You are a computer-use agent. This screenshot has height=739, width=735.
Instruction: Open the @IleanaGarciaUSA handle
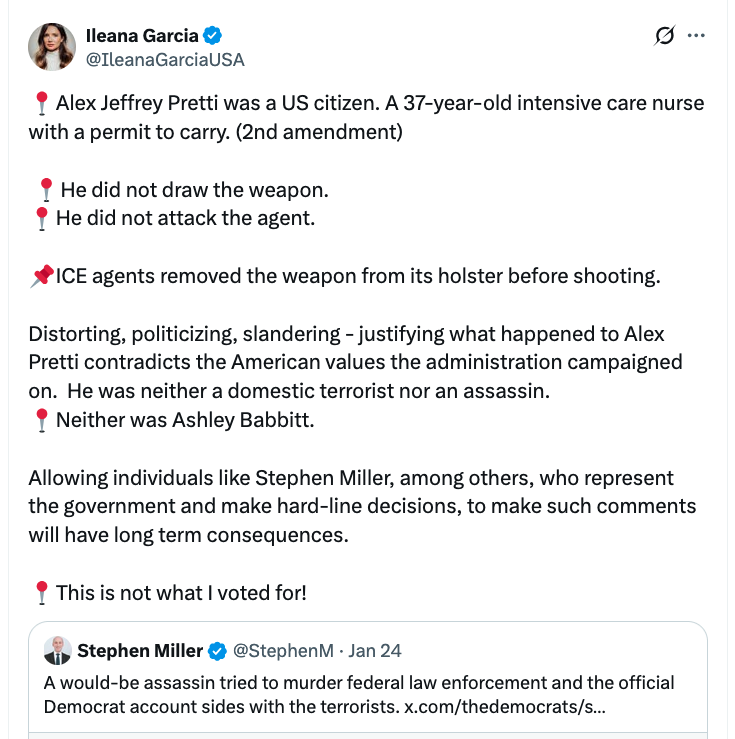tap(165, 60)
